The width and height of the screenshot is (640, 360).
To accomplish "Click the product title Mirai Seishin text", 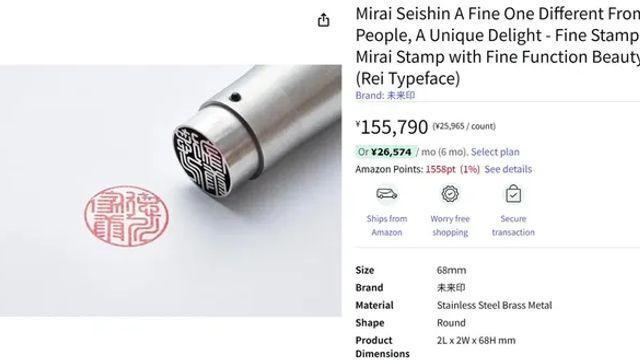I will point(498,46).
